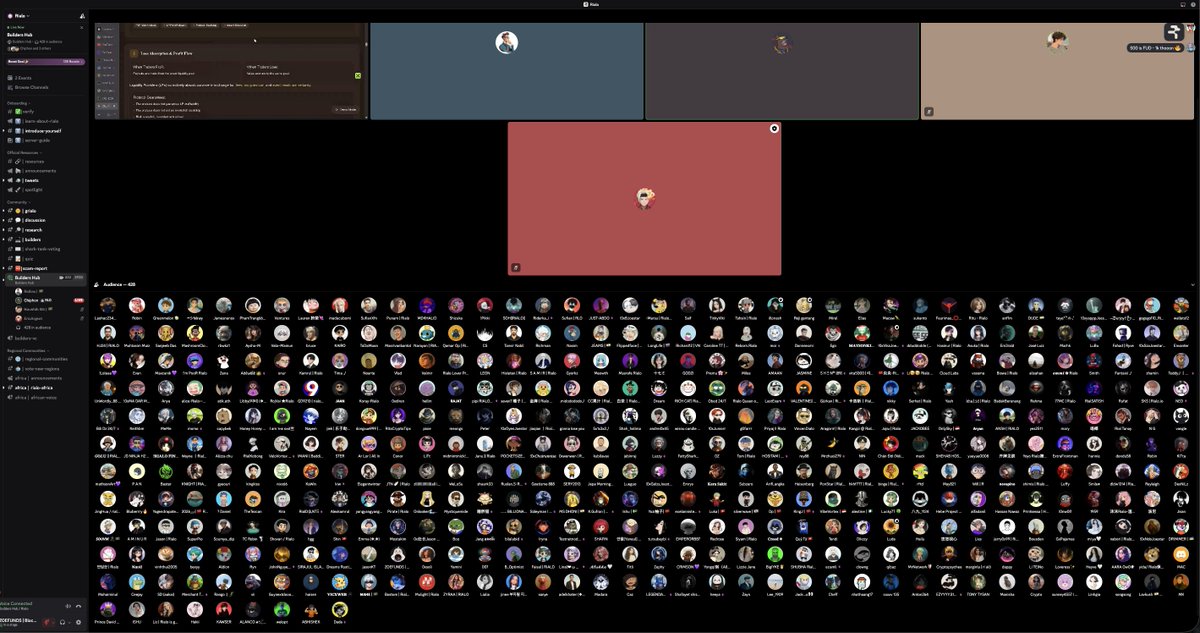Click audience member Arya's avatar
This screenshot has width=1200, height=633.
point(166,388)
